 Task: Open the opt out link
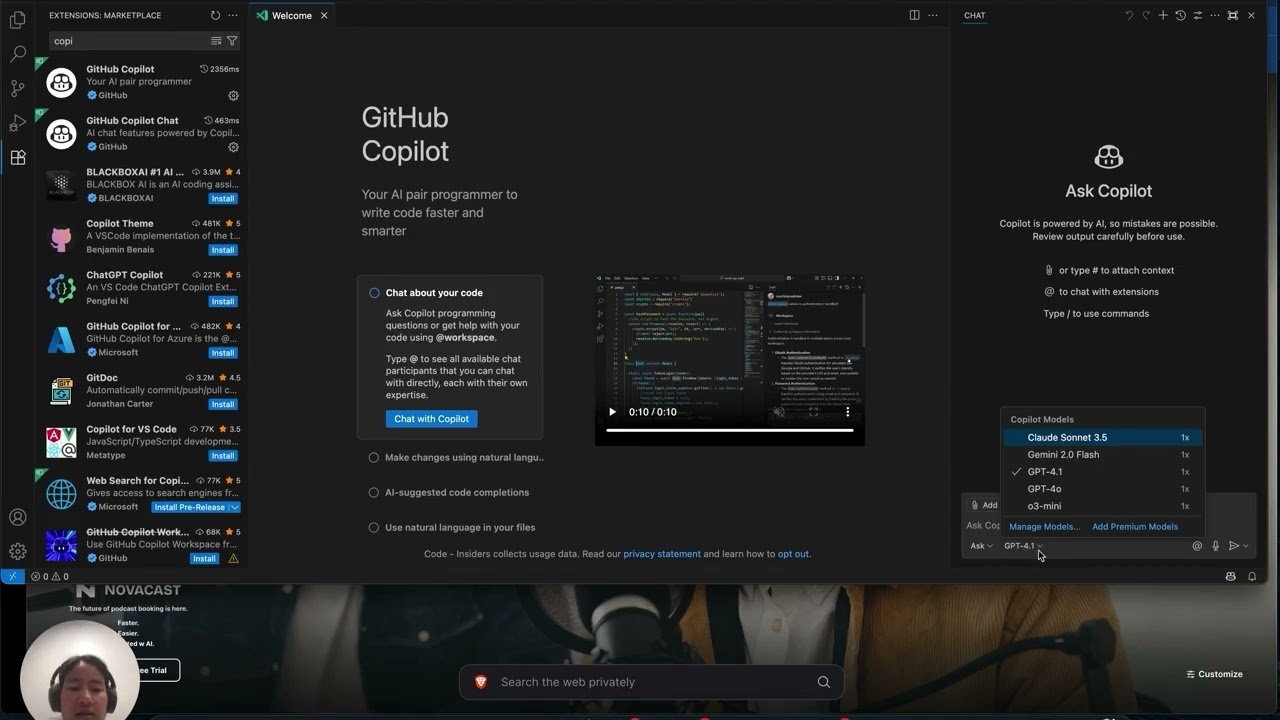[793, 554]
